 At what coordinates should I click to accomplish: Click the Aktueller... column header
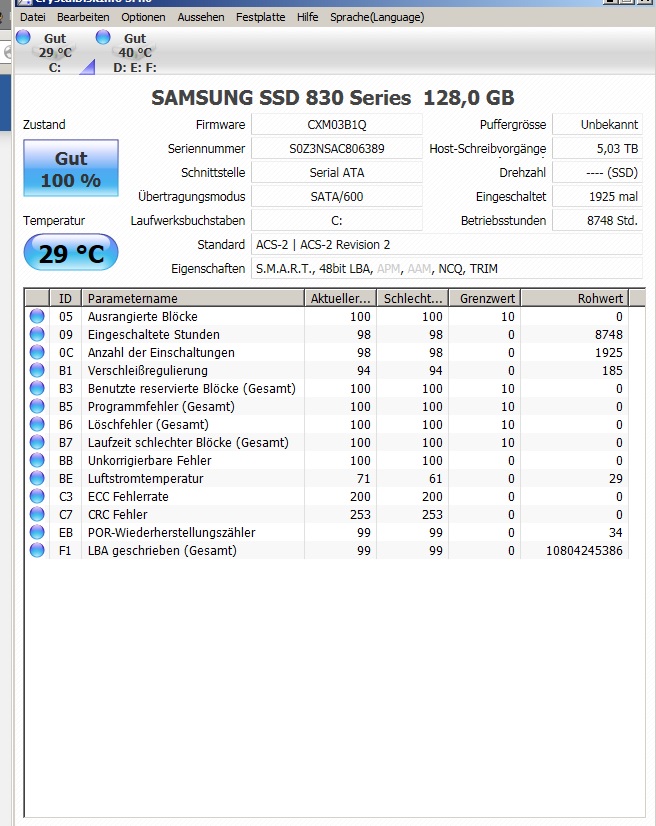(x=340, y=298)
